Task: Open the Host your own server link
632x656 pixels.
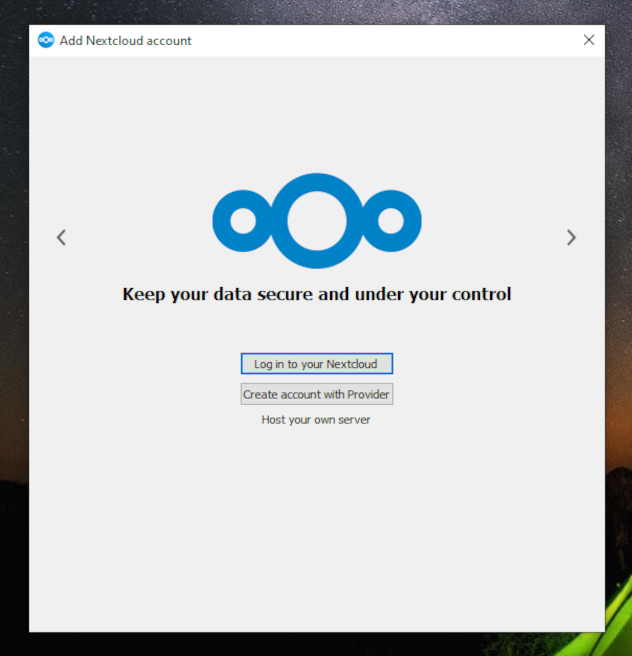Action: (x=316, y=420)
